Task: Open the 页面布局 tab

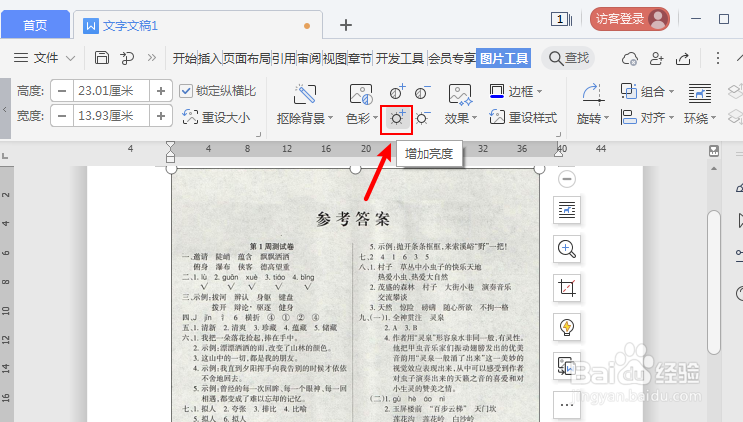Action: coord(246,58)
